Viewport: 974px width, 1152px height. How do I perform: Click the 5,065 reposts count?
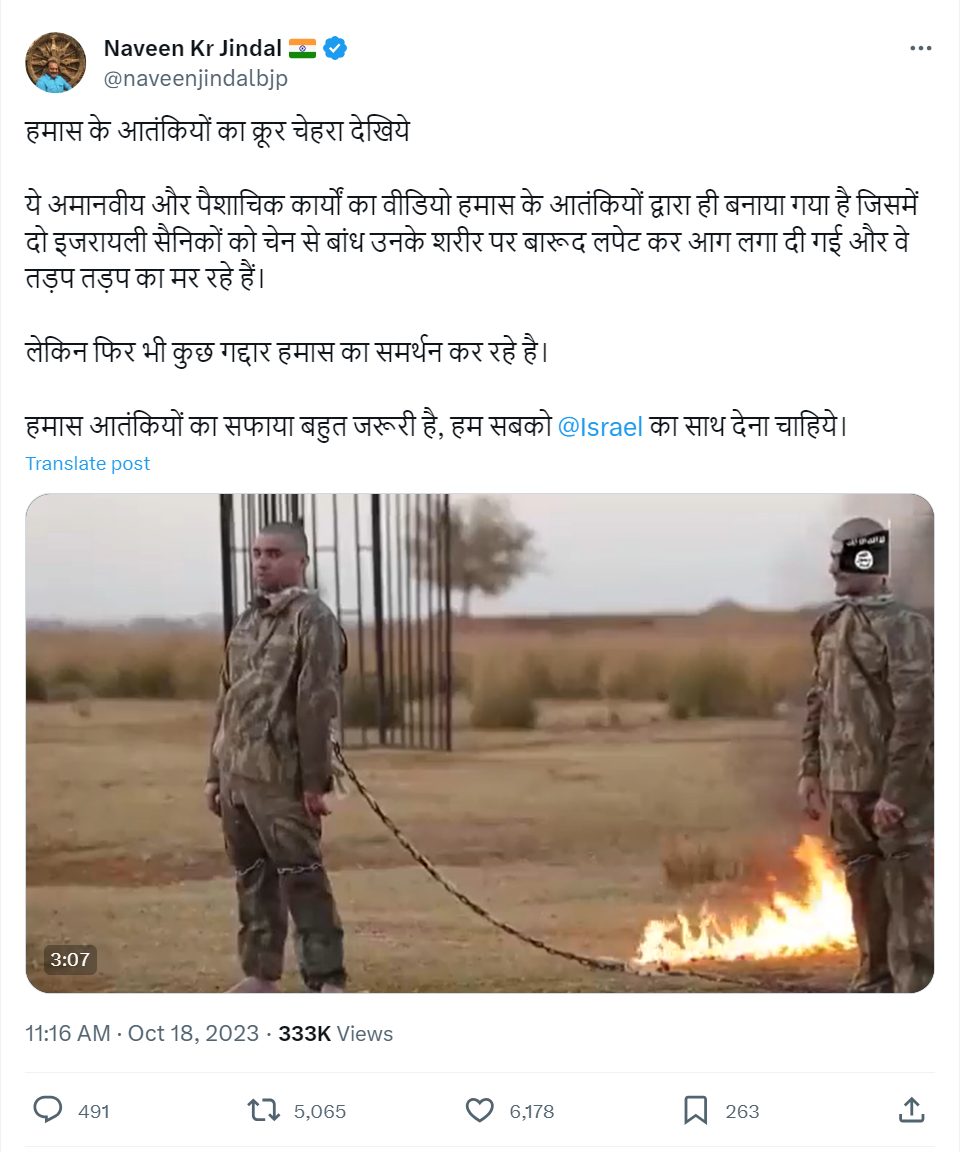click(x=320, y=1112)
